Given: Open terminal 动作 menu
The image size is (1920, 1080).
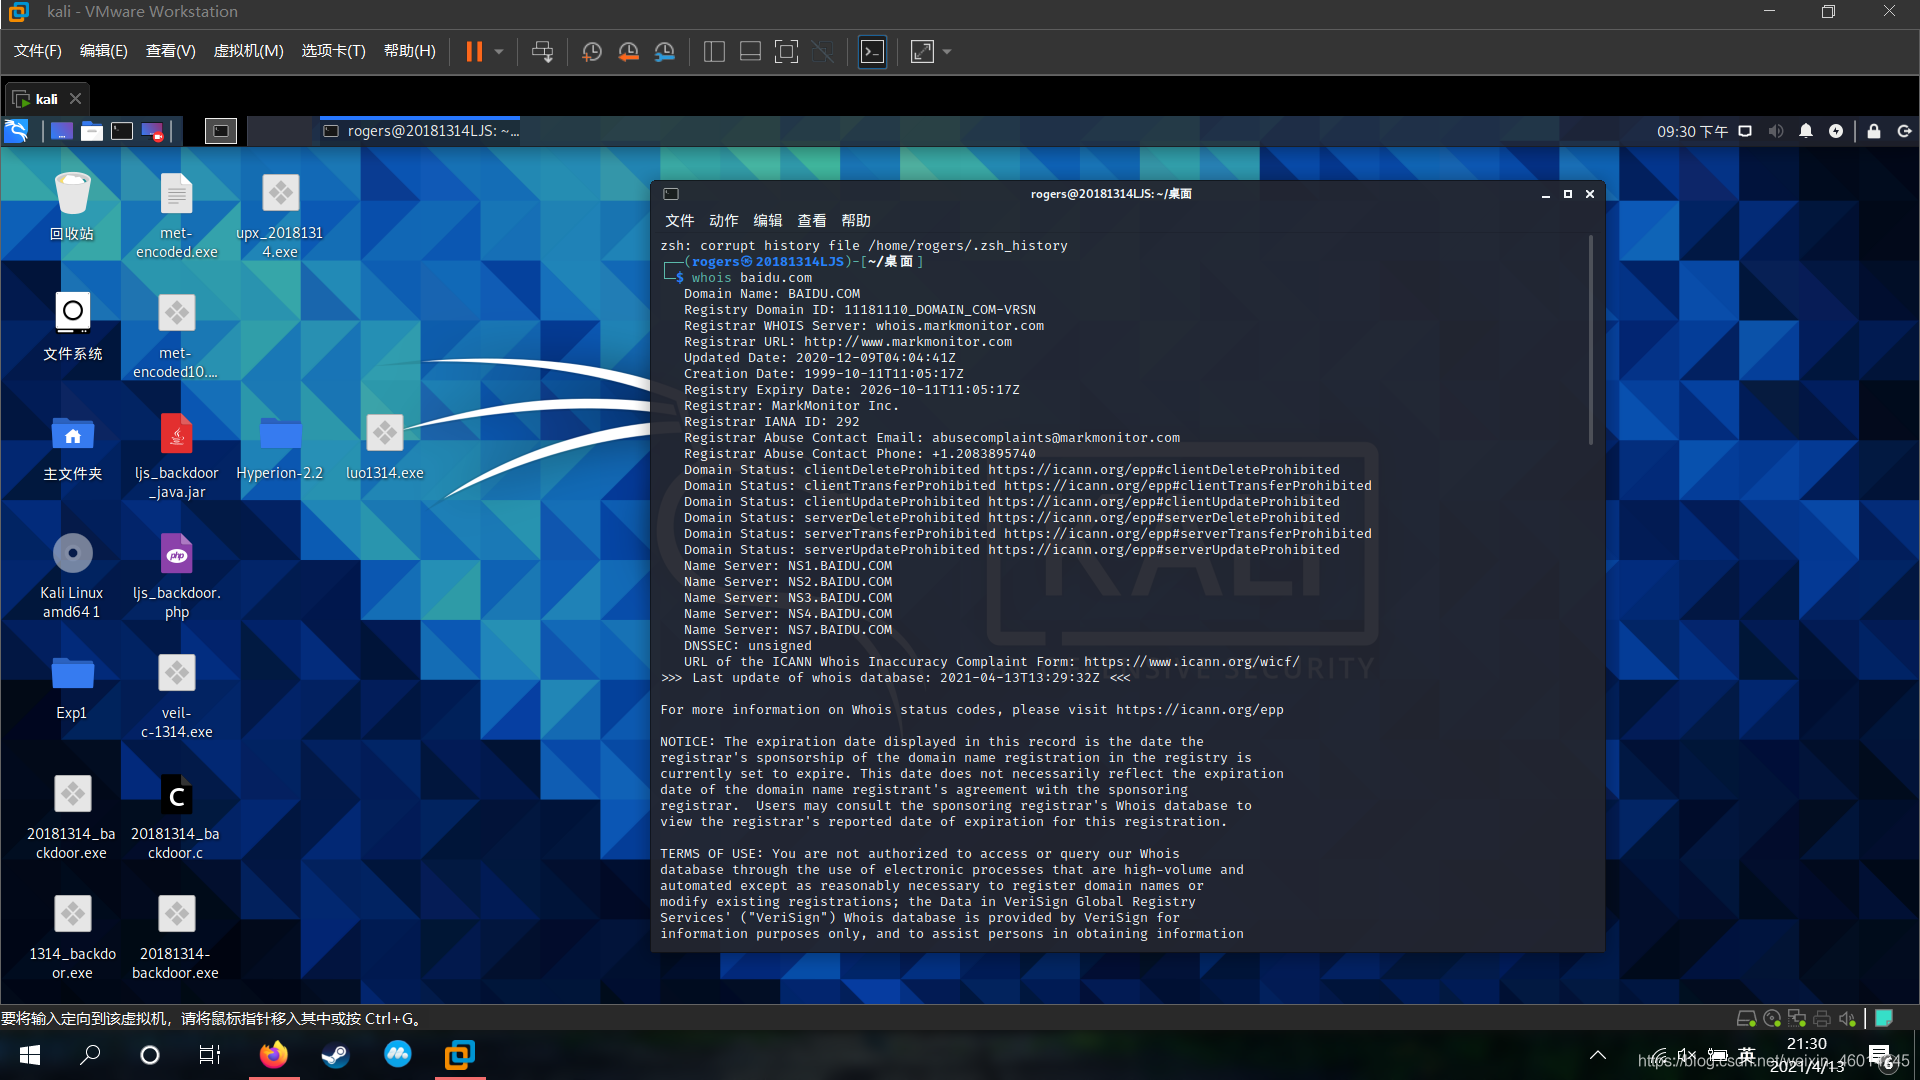Looking at the screenshot, I should [x=723, y=221].
